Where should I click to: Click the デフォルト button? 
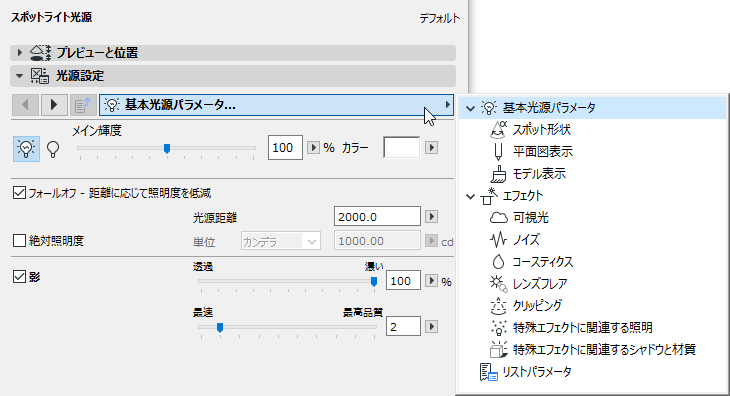coord(439,18)
